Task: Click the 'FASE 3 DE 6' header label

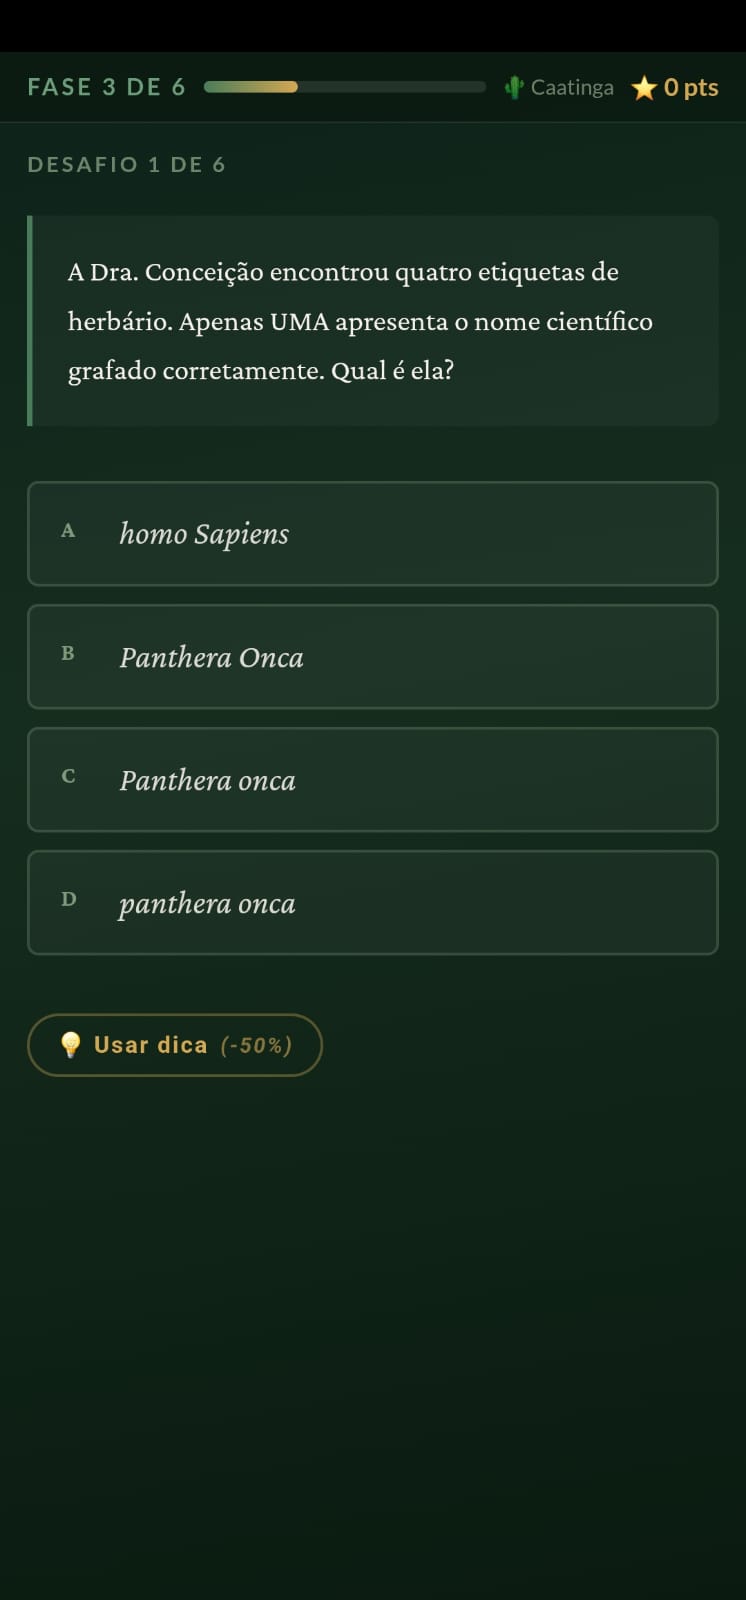Action: click(106, 87)
